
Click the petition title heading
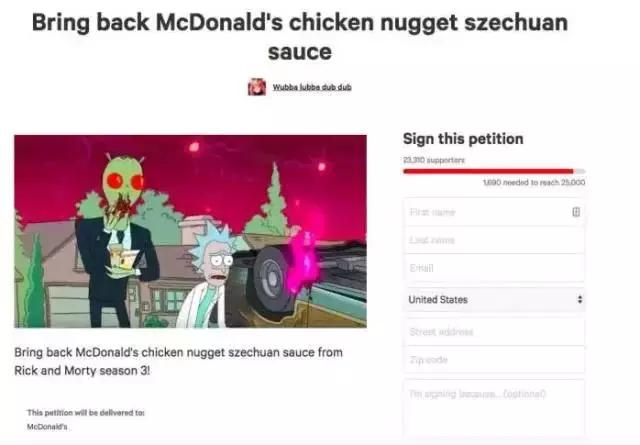[300, 37]
